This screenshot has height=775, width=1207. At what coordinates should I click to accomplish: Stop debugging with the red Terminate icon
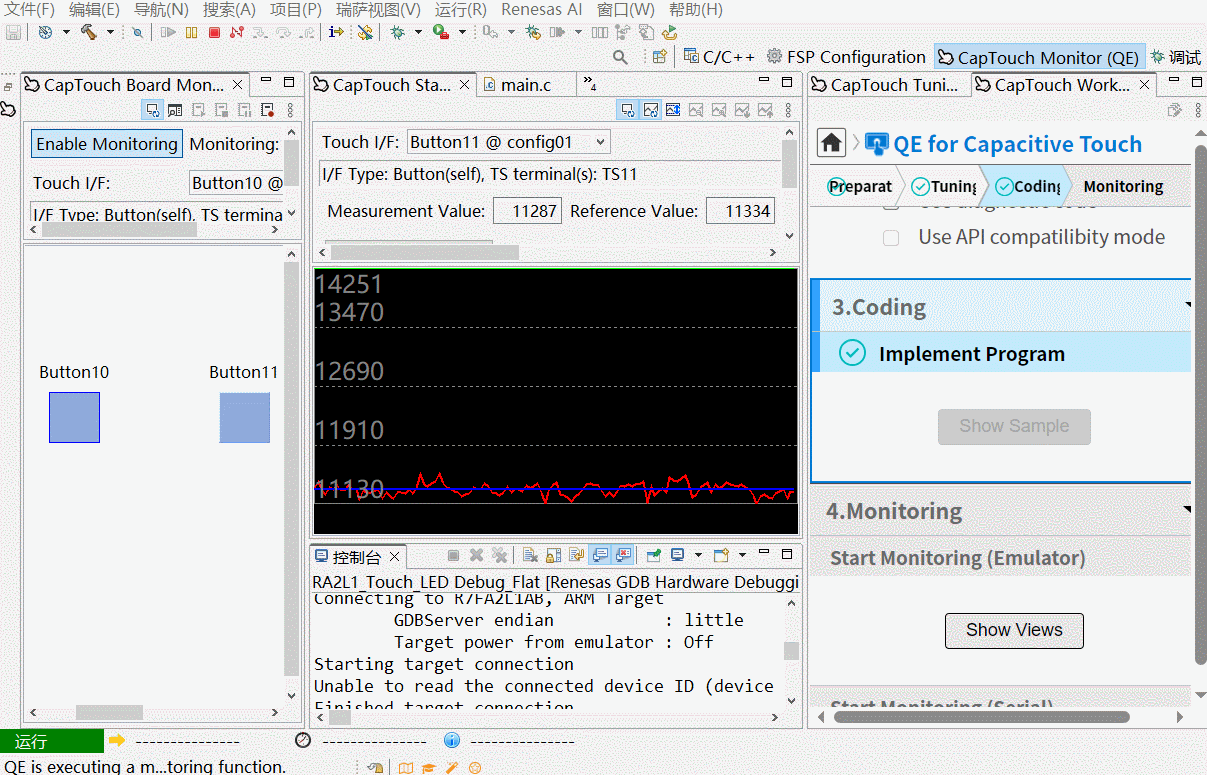point(214,32)
